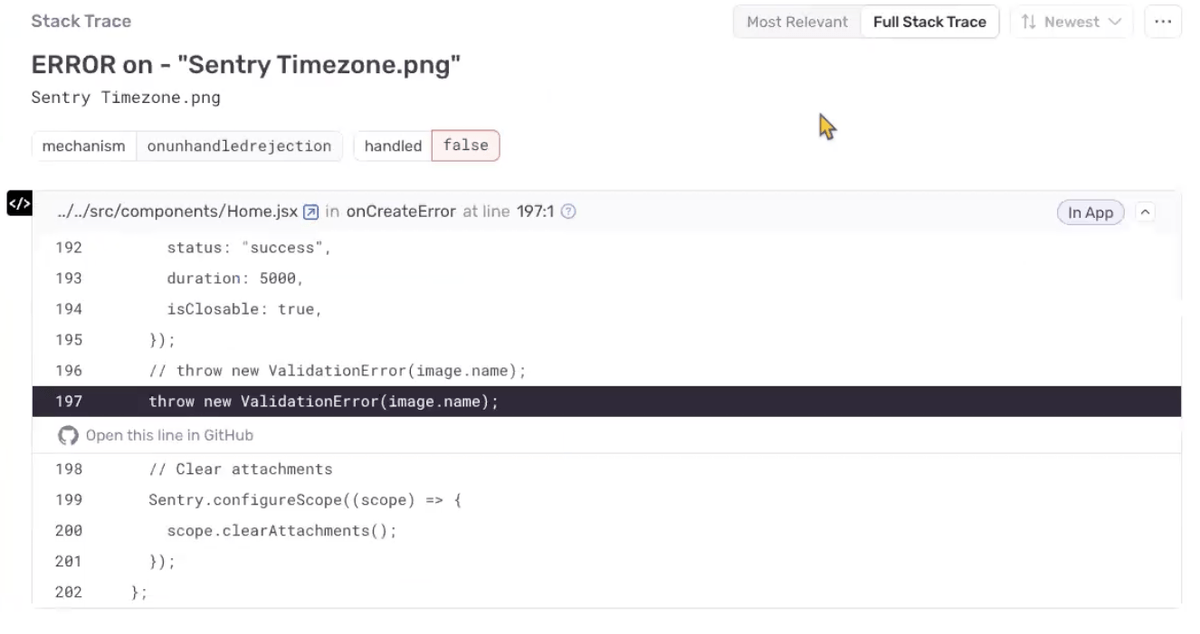The height and width of the screenshot is (634, 1200).
Task: Switch to the Most Relevant view
Action: pos(797,21)
